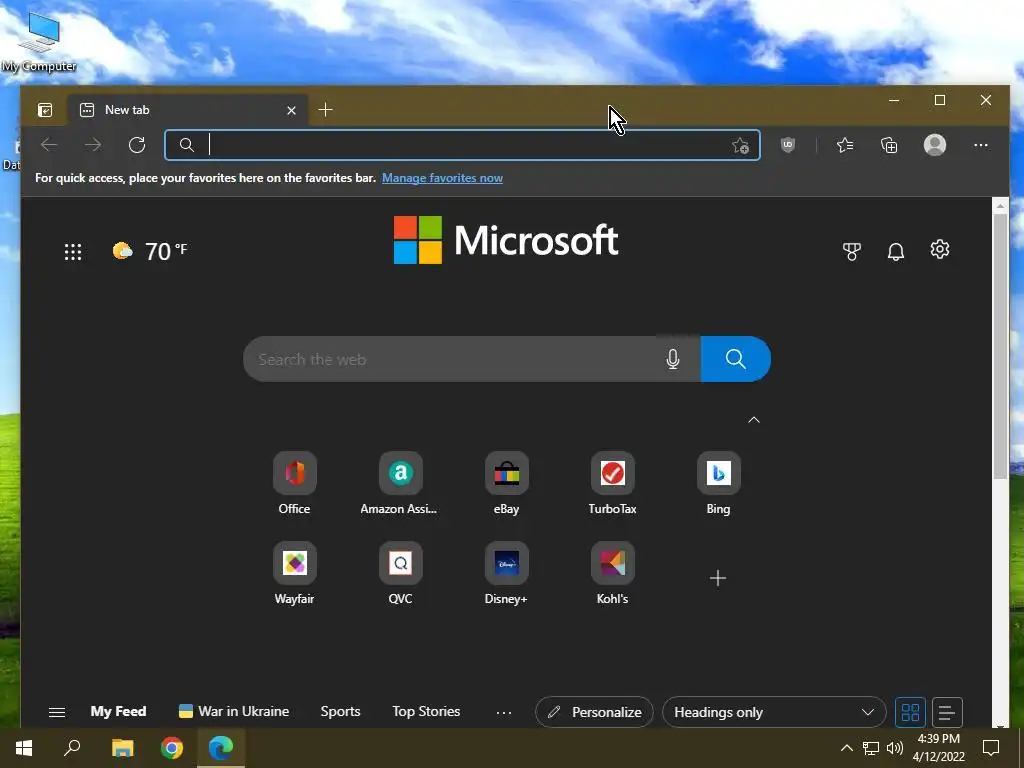
Task: Open Settings and more menu
Action: click(x=980, y=145)
